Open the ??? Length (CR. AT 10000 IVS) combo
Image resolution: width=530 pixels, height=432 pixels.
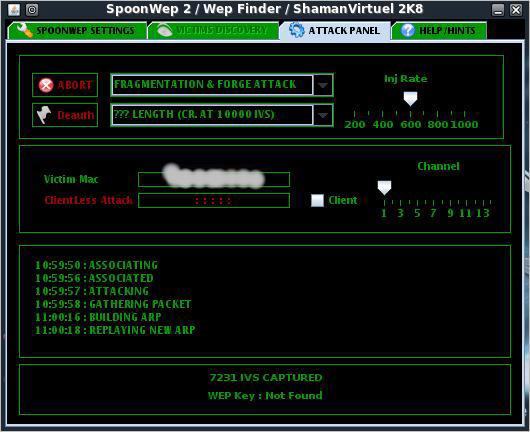[x=222, y=115]
